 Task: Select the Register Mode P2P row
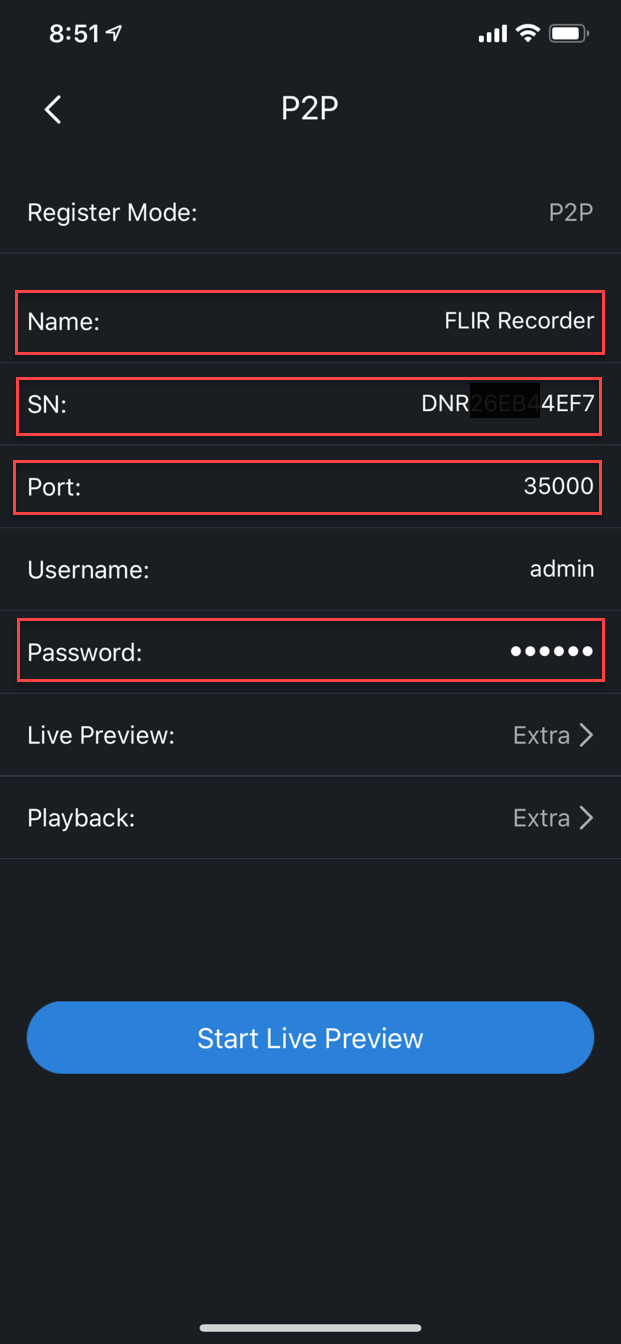point(310,213)
